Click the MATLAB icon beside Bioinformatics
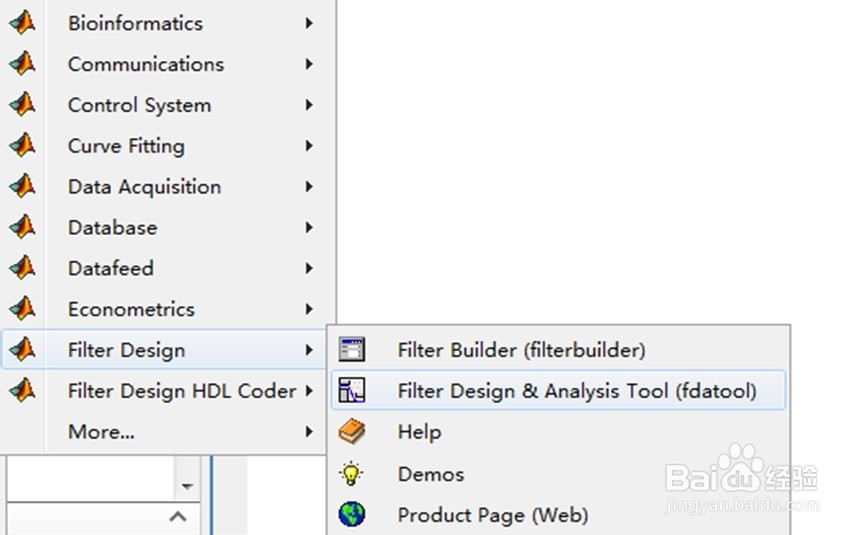This screenshot has height=535, width=867. (23, 23)
